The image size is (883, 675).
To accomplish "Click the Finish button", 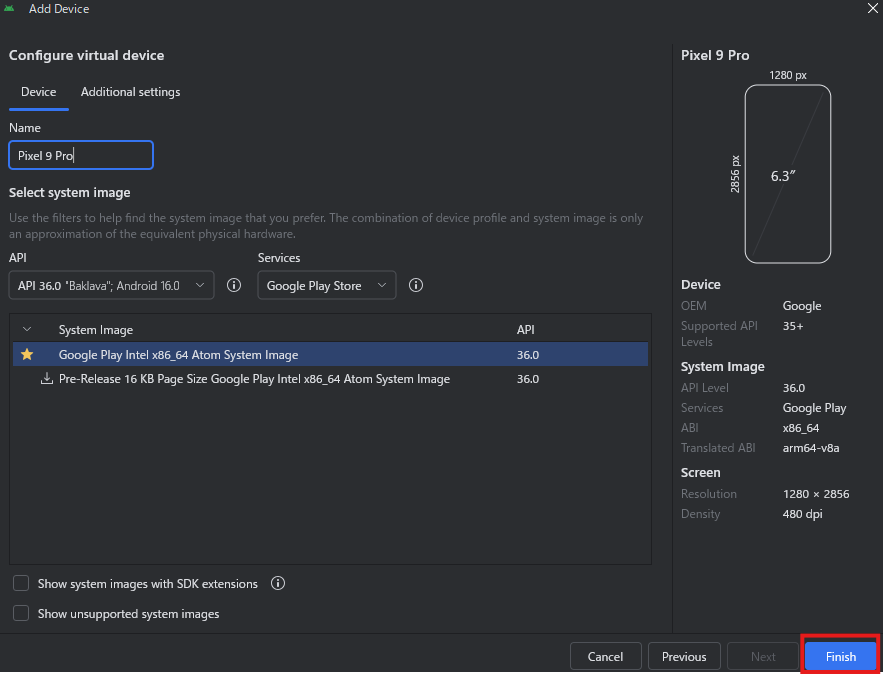I will click(841, 656).
